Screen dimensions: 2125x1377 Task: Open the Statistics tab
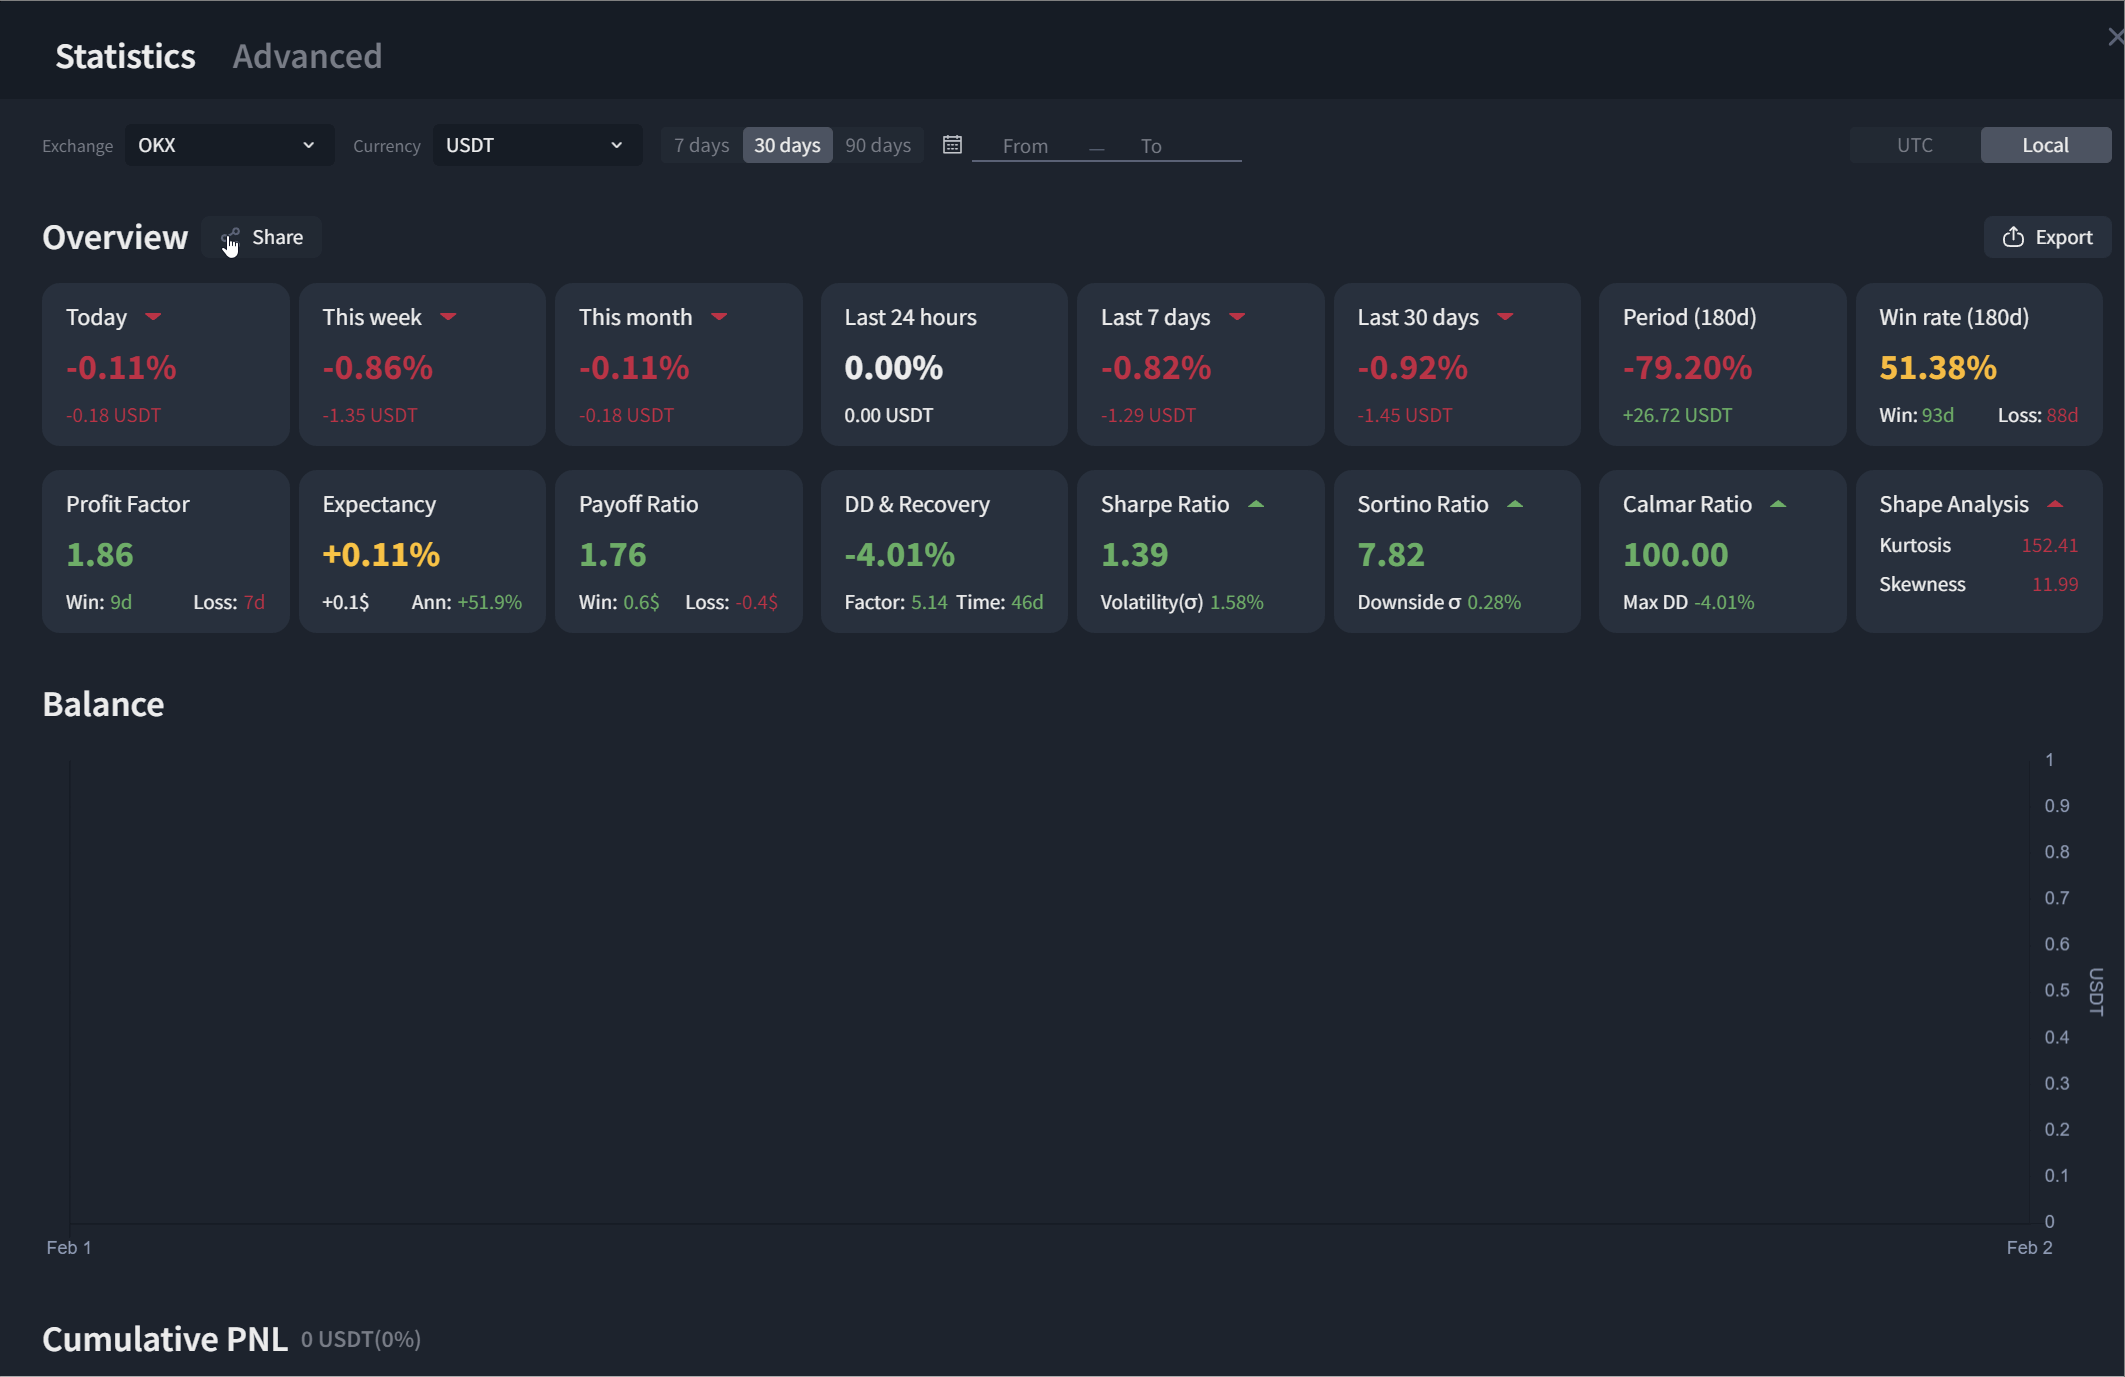click(x=125, y=56)
